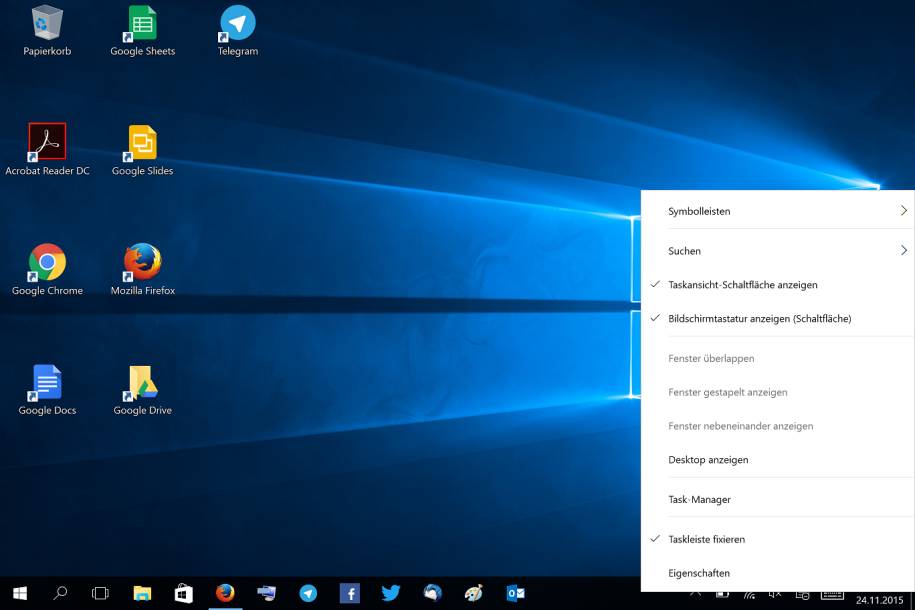Select the Google Slides desktop shortcut

coord(142,149)
